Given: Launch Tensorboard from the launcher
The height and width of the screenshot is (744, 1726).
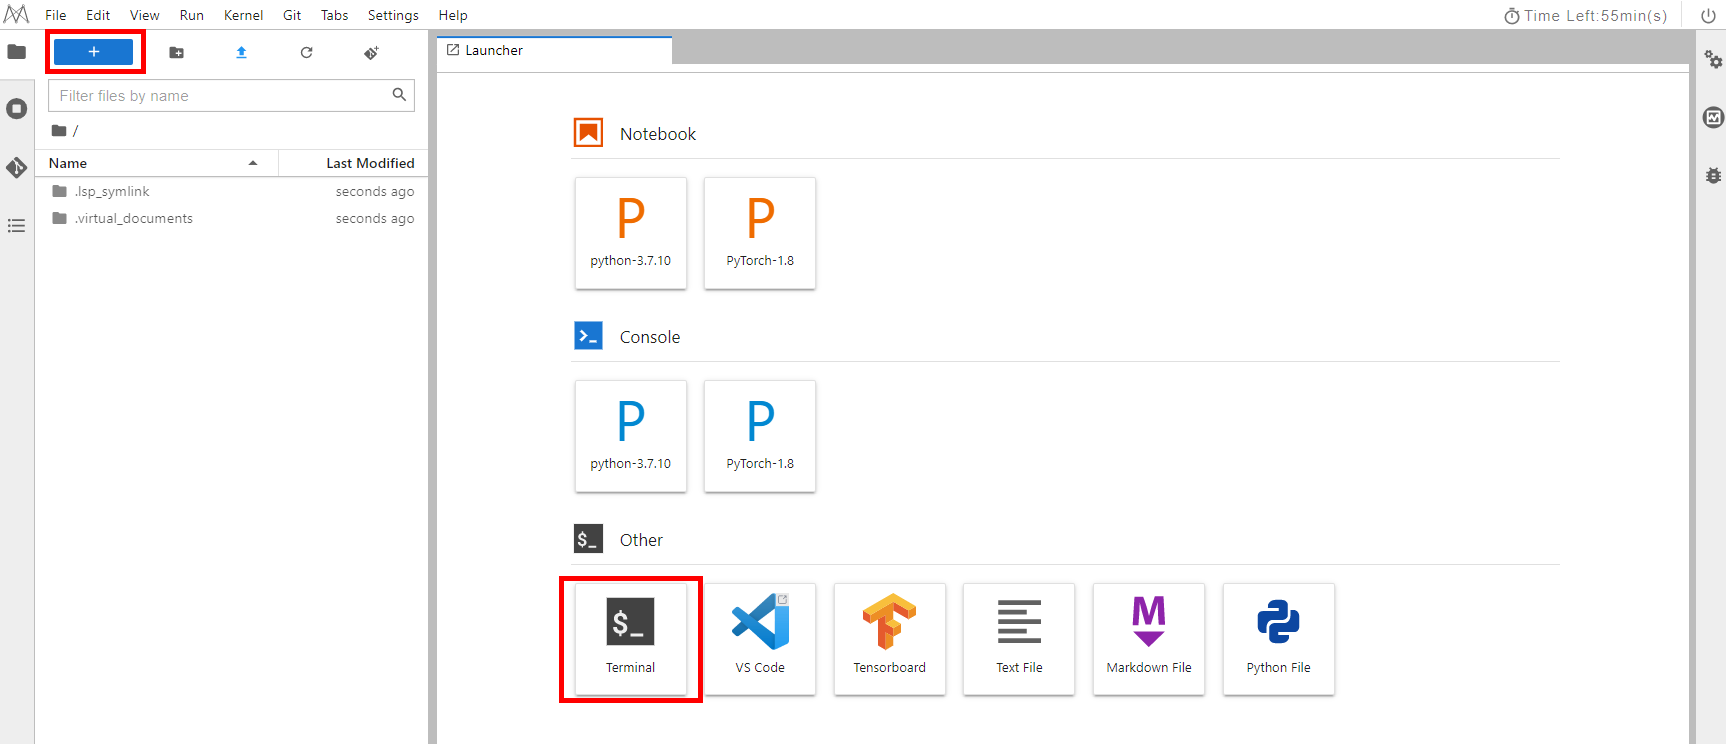Looking at the screenshot, I should click(889, 638).
